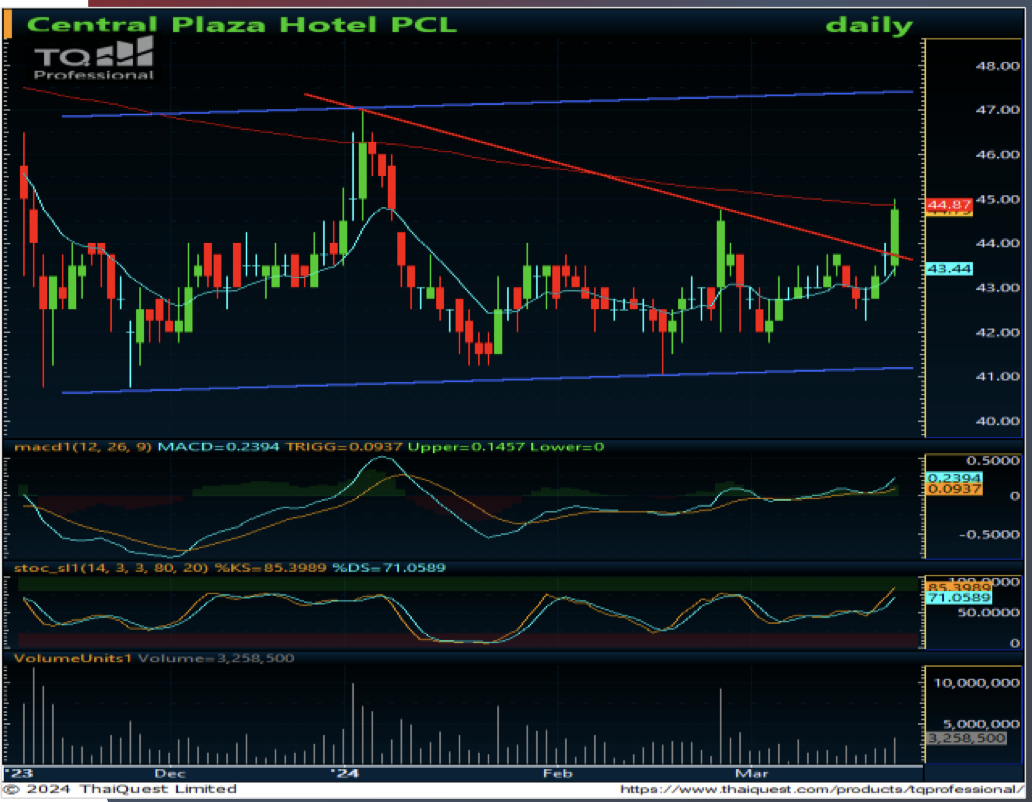This screenshot has width=1032, height=802.
Task: Click the 43.00 price axis label
Action: click(x=997, y=288)
